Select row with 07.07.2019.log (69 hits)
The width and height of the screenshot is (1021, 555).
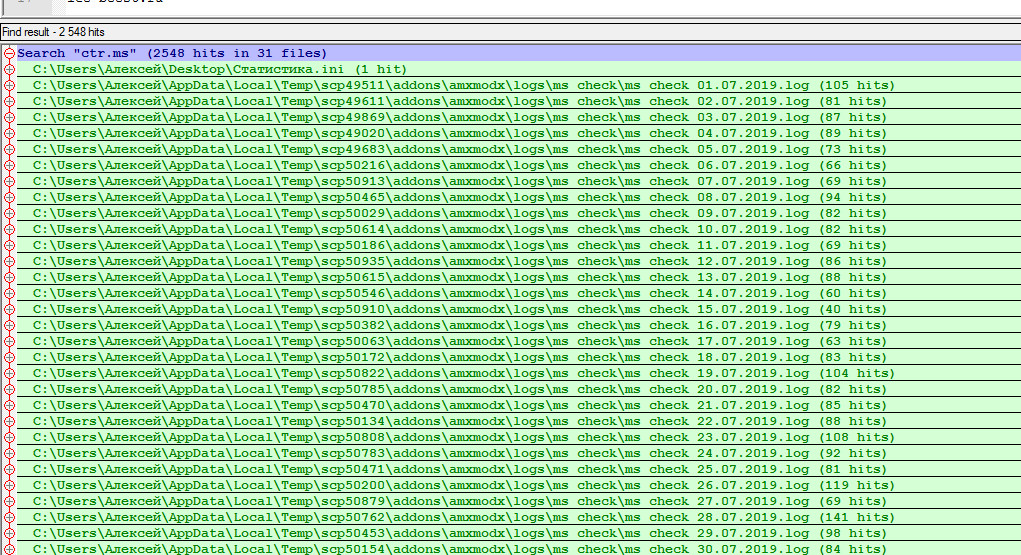click(518, 182)
